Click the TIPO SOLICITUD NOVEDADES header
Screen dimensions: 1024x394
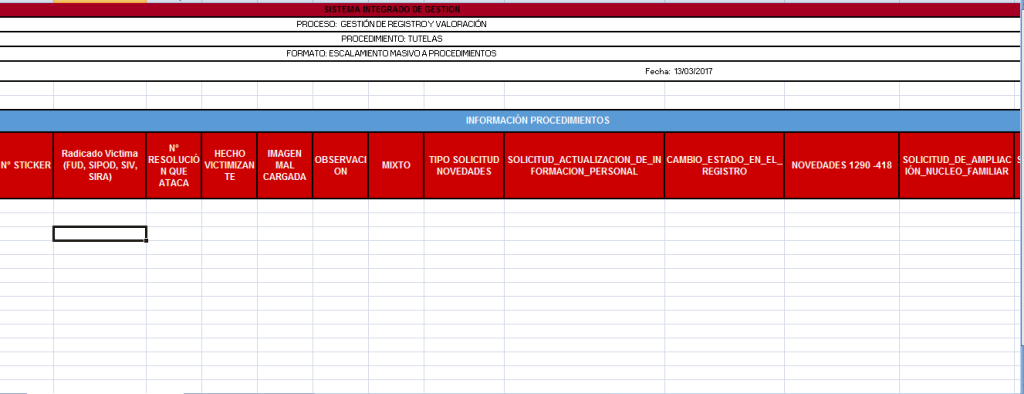coord(464,165)
